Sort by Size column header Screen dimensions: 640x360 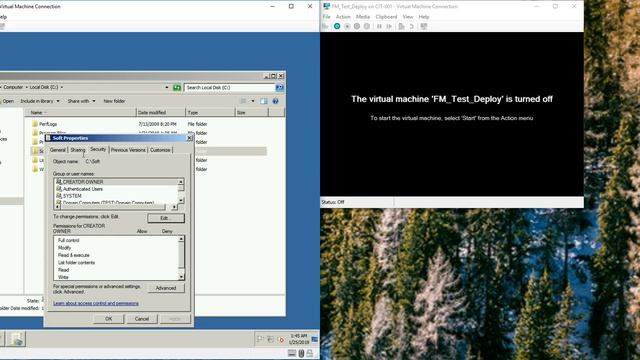point(252,112)
